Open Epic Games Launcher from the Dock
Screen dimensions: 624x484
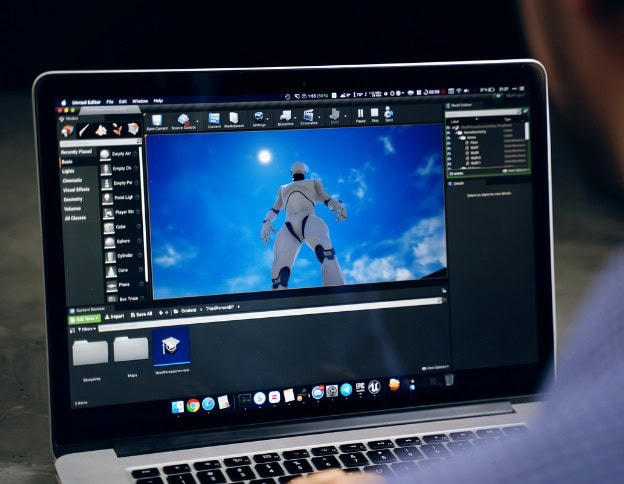pos(360,388)
